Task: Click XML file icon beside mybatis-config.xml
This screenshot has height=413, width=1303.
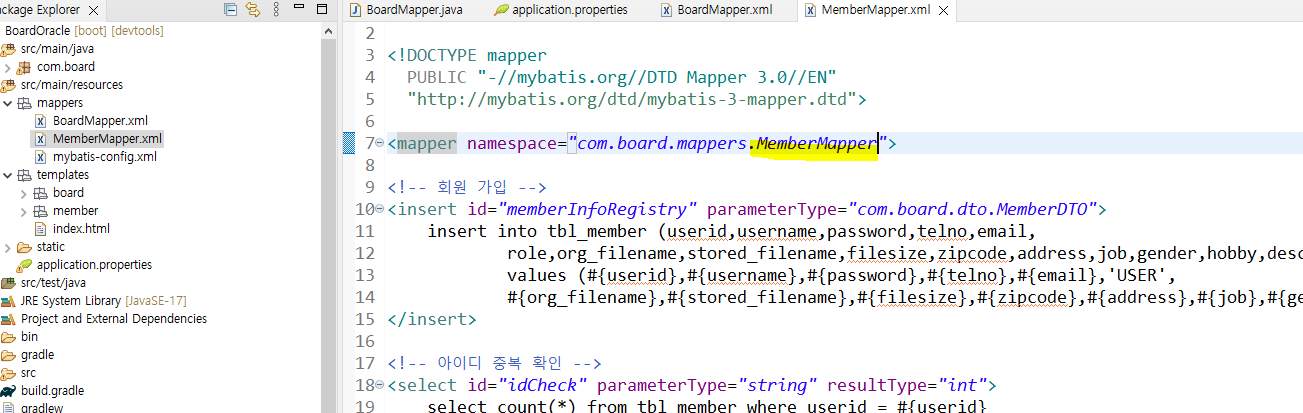Action: [41, 157]
